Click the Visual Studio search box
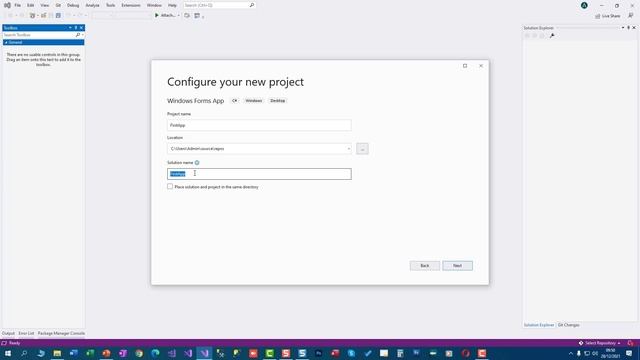Viewport: 640px width, 360px height. tap(219, 5)
